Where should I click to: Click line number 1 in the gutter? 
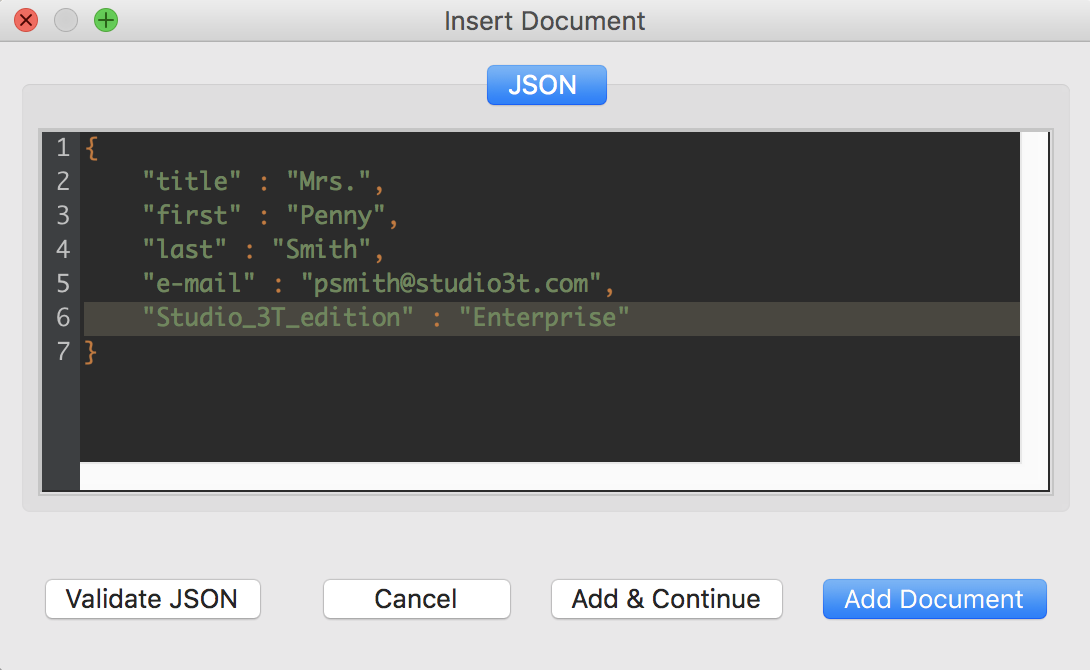[x=62, y=148]
